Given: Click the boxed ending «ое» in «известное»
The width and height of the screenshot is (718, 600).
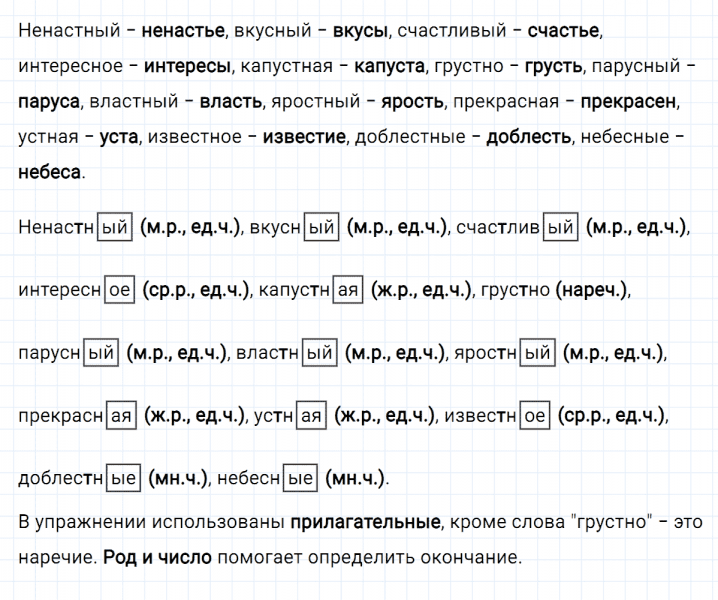Looking at the screenshot, I should (534, 416).
